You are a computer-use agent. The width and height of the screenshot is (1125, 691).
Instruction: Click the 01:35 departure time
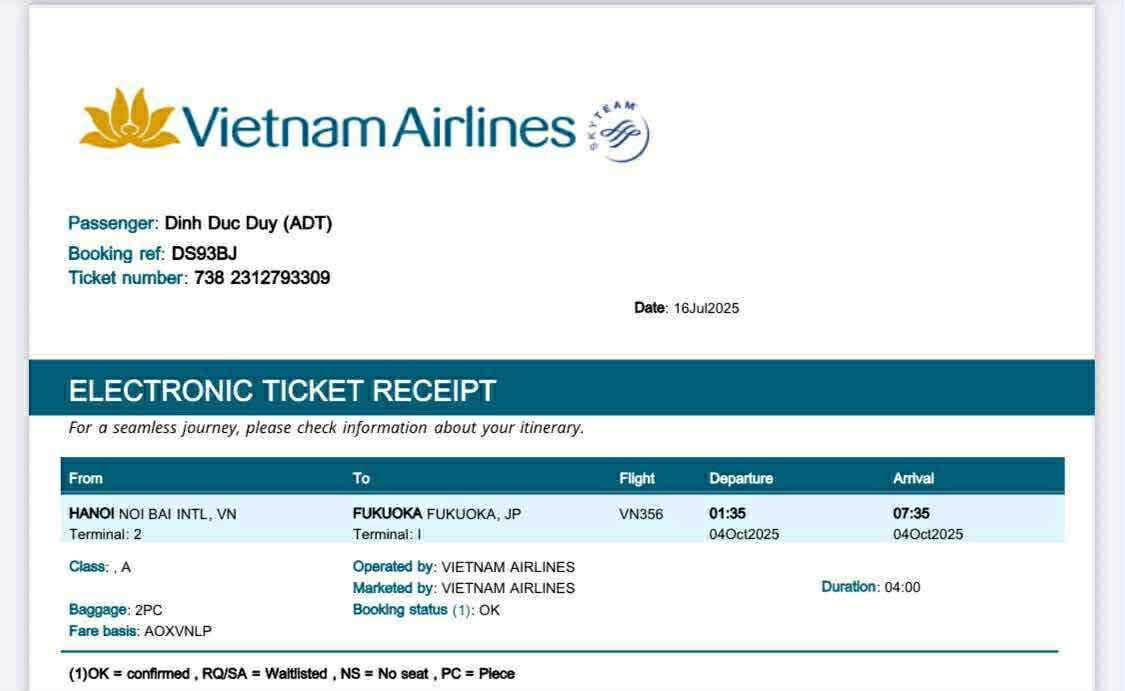(728, 513)
